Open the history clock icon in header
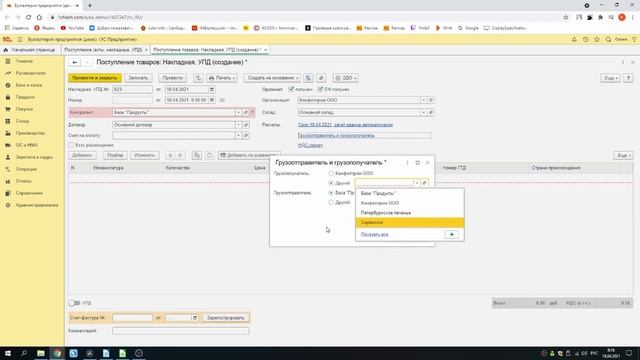Screen dimensions: 640x360 [585, 40]
